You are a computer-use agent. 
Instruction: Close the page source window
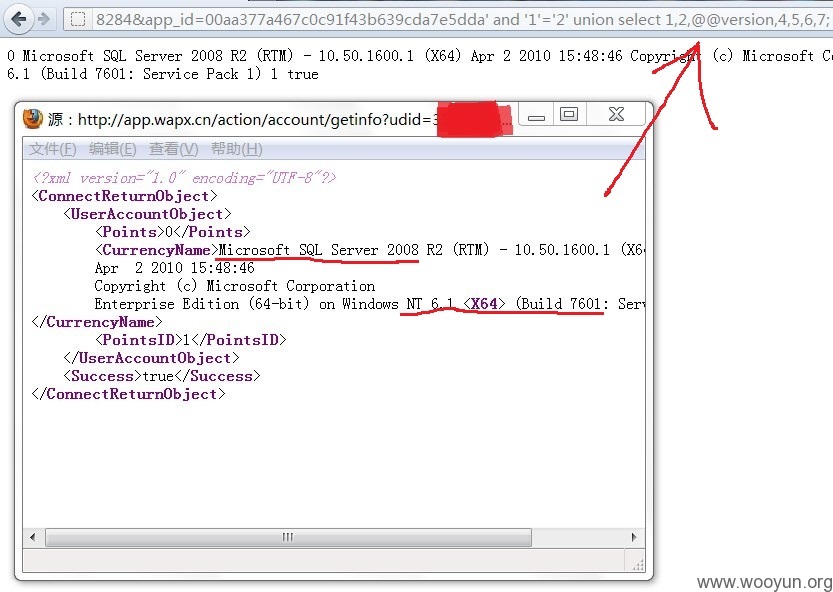pos(616,114)
